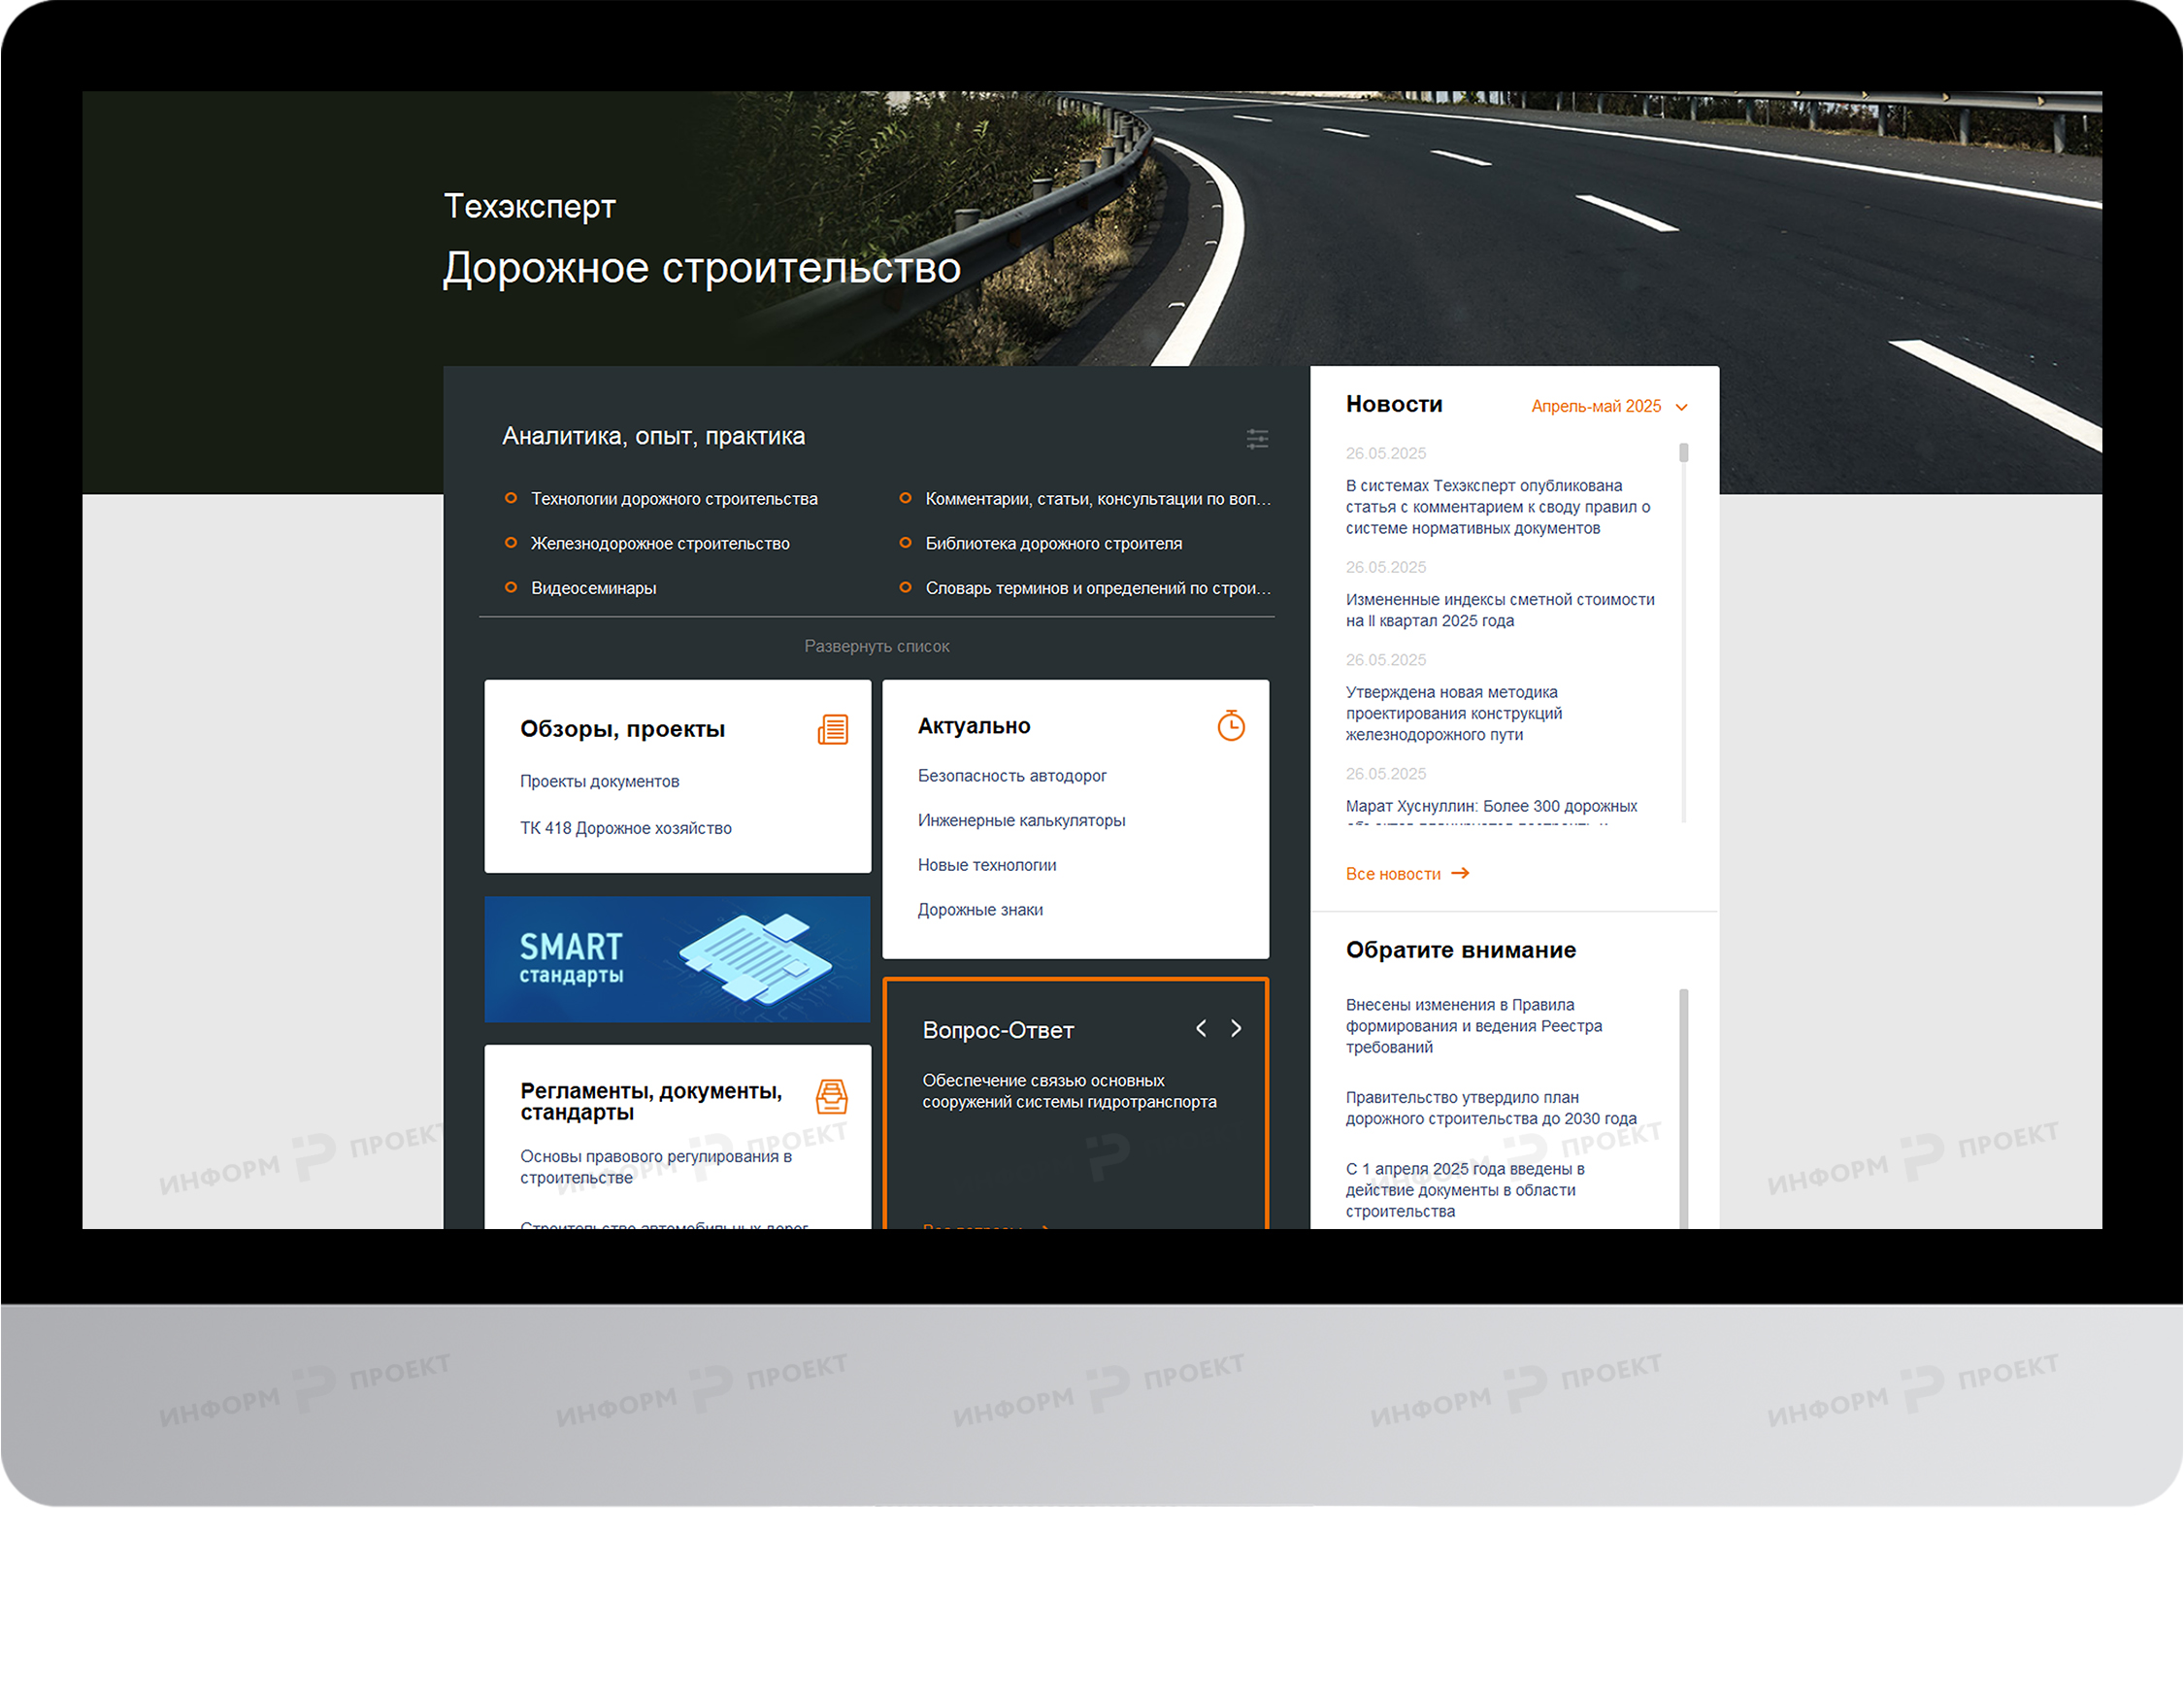
Task: Open ТК 418 Дорожное хозяйство link
Action: pos(626,828)
